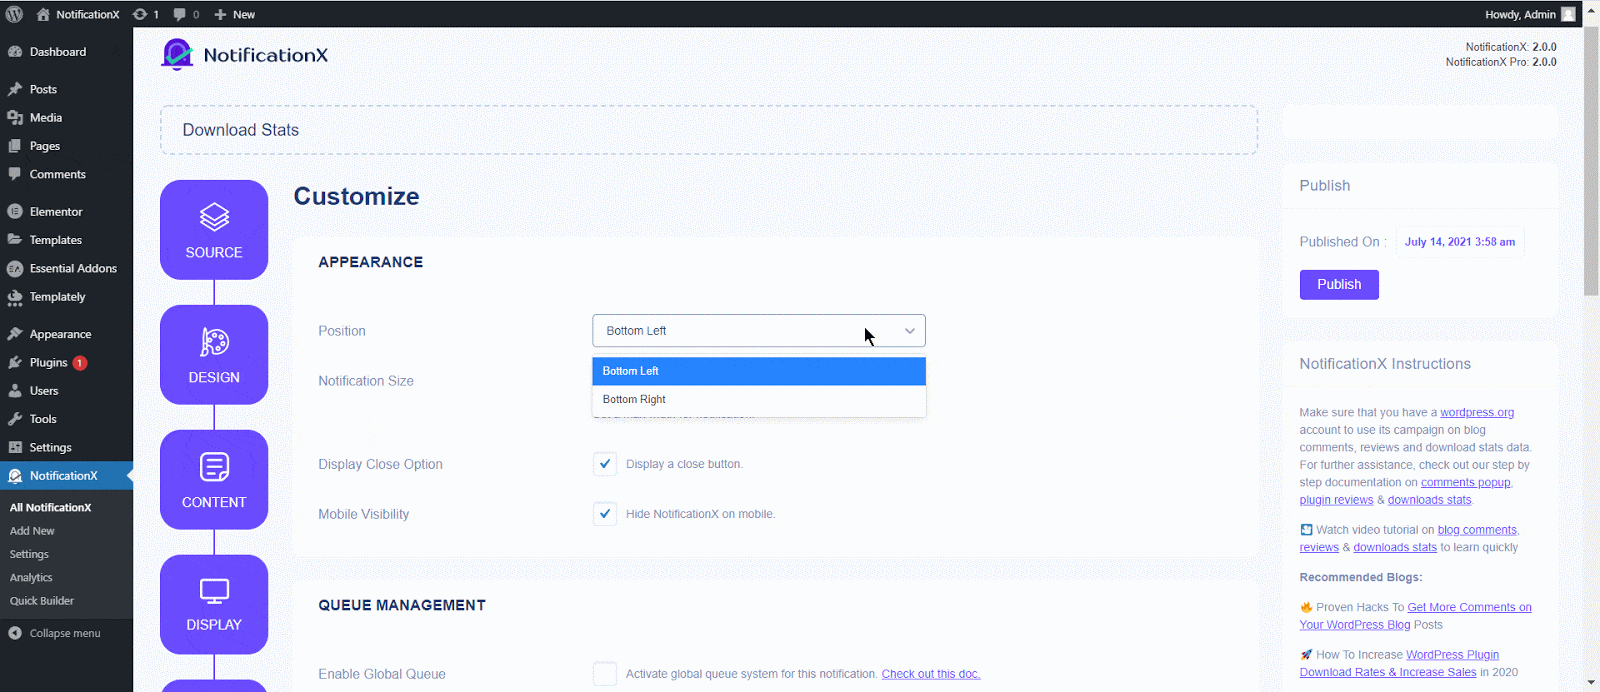Open the plugin reviews link
This screenshot has height=692, width=1600.
(x=1336, y=500)
